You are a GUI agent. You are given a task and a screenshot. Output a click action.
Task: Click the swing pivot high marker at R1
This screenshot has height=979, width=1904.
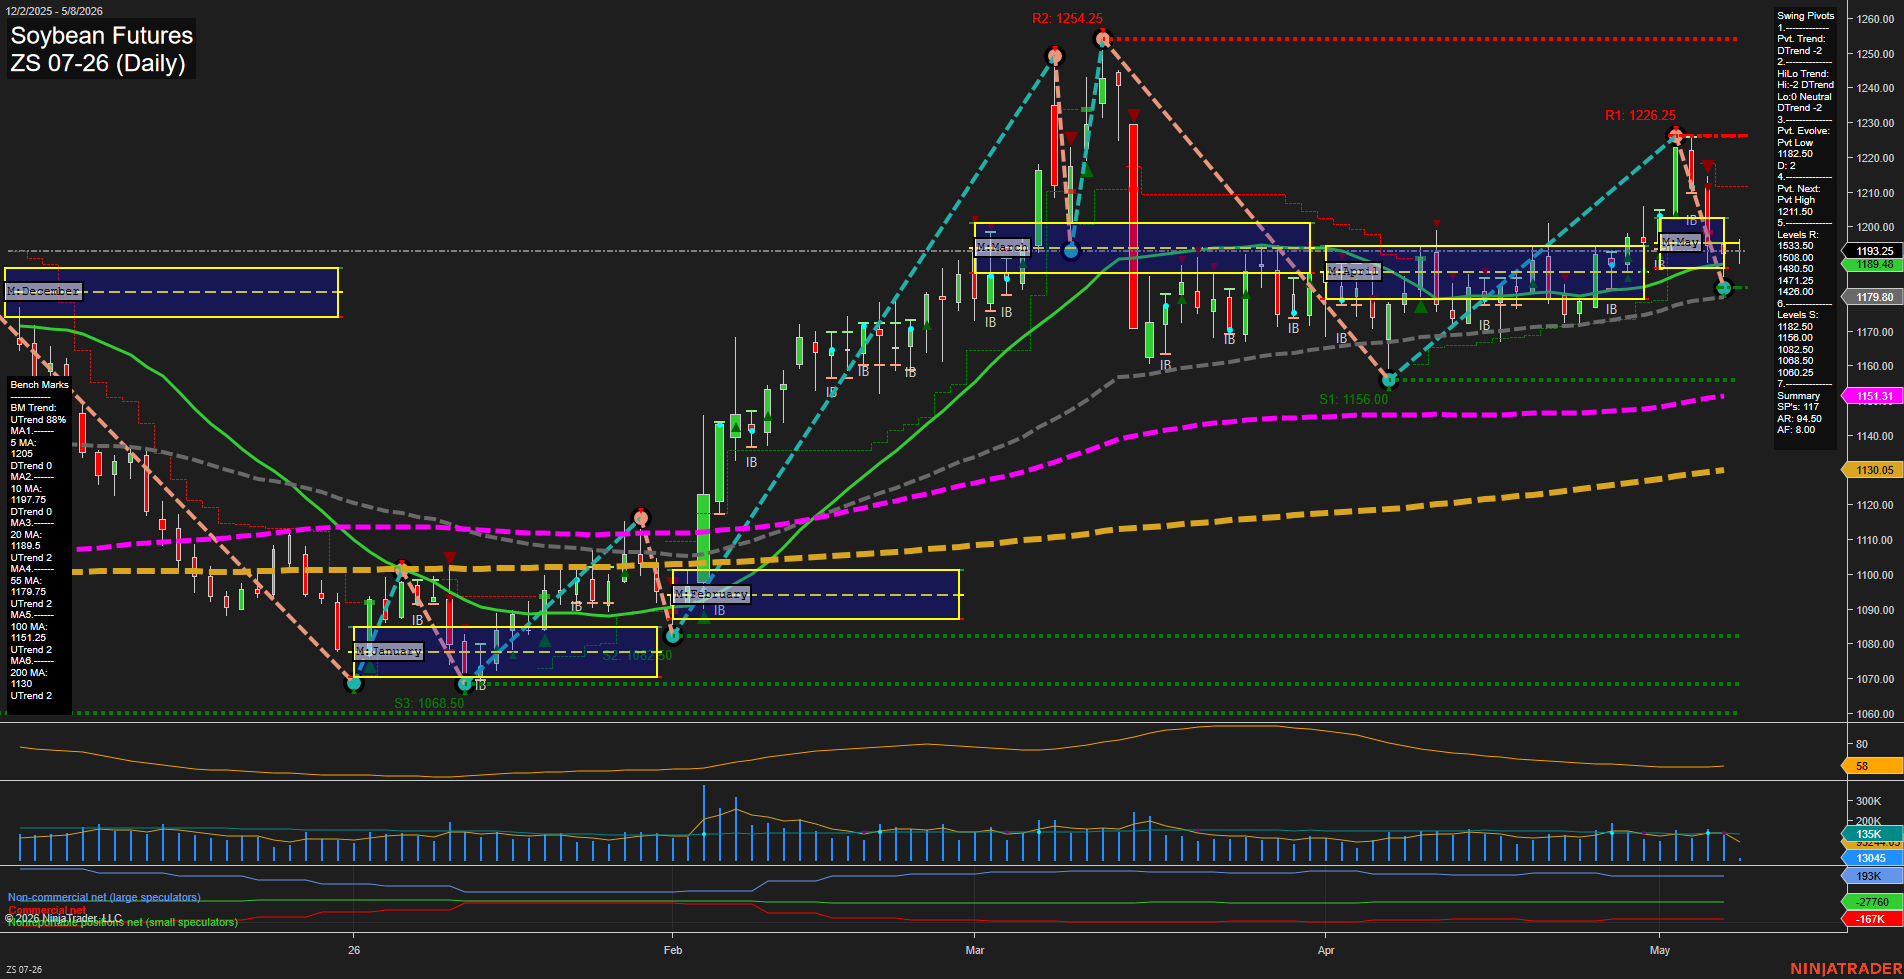click(1675, 135)
